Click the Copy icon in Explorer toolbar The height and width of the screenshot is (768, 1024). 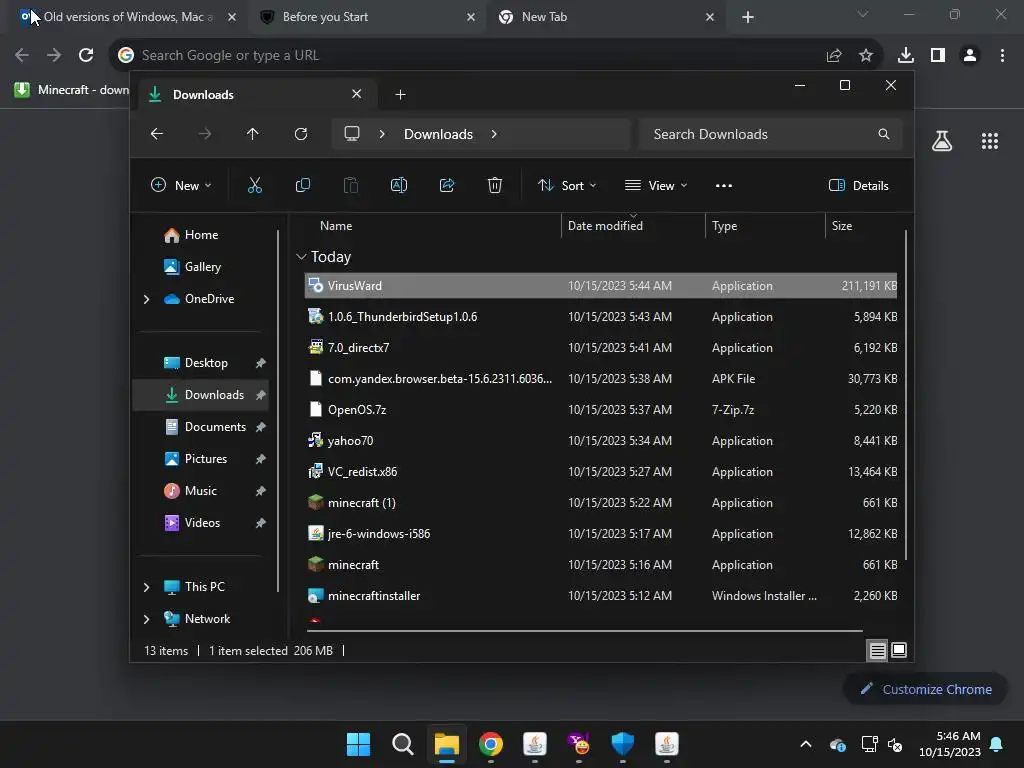pyautogui.click(x=303, y=185)
